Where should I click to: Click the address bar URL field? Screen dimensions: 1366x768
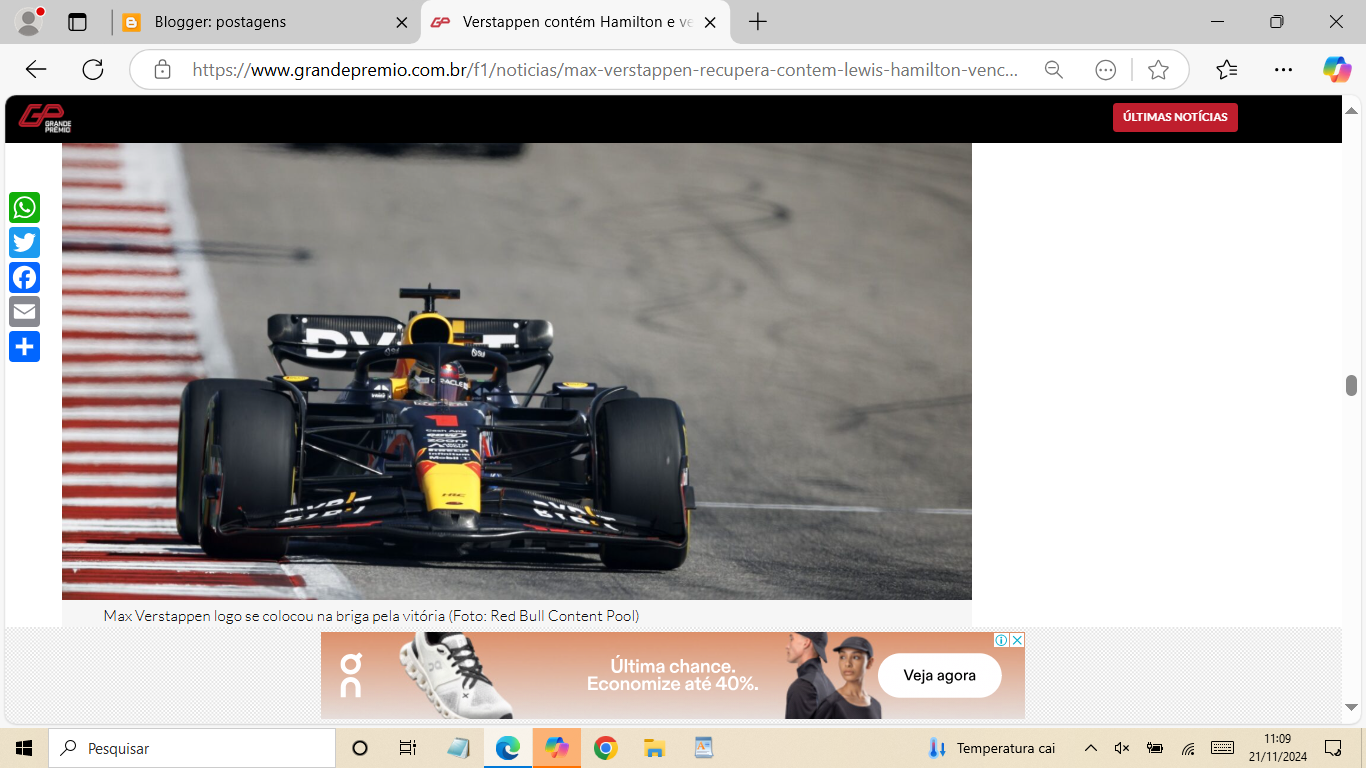(605, 70)
